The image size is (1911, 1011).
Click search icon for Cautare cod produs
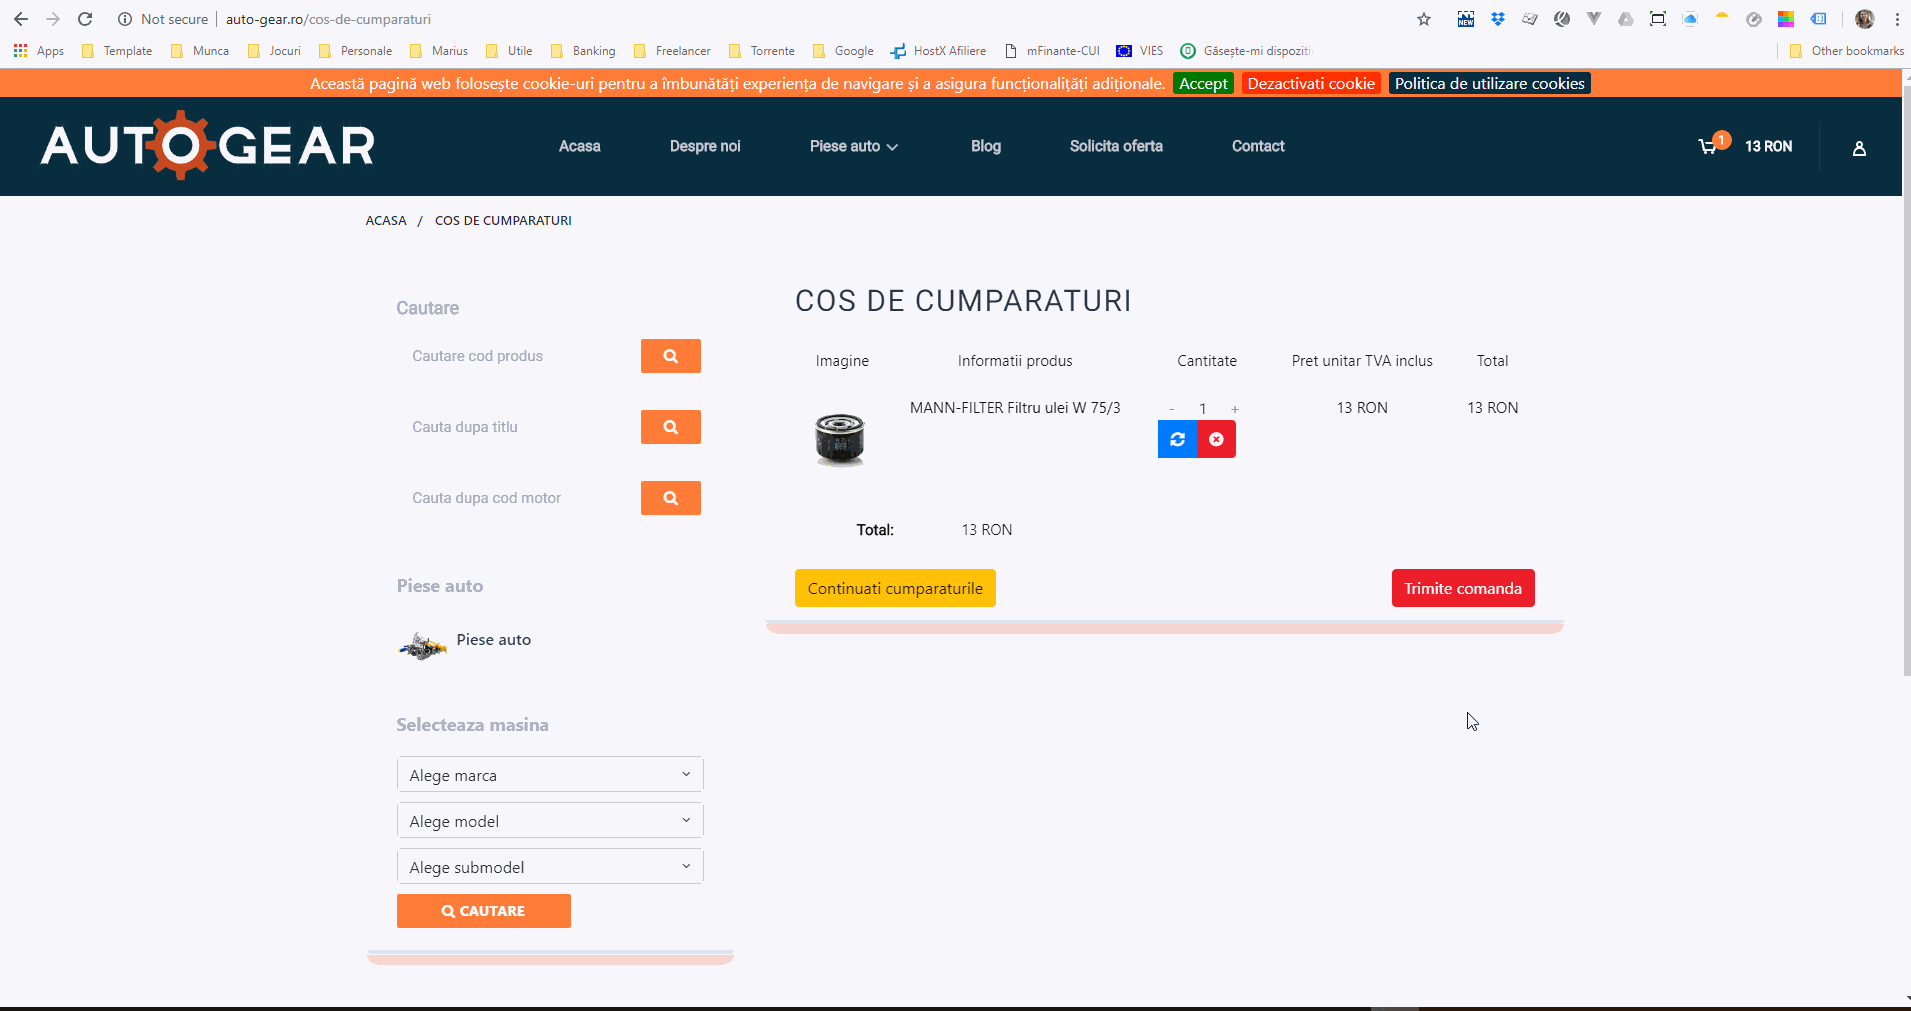(x=671, y=356)
